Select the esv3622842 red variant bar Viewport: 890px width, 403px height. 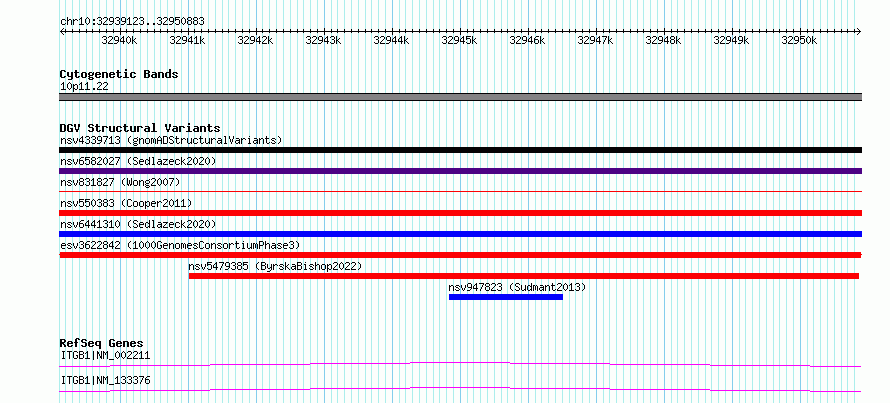coord(460,255)
